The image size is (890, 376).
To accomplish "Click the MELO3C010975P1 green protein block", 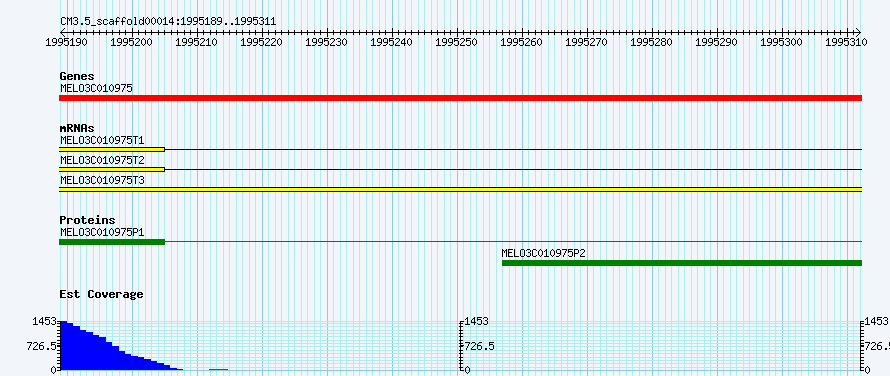I will (112, 242).
